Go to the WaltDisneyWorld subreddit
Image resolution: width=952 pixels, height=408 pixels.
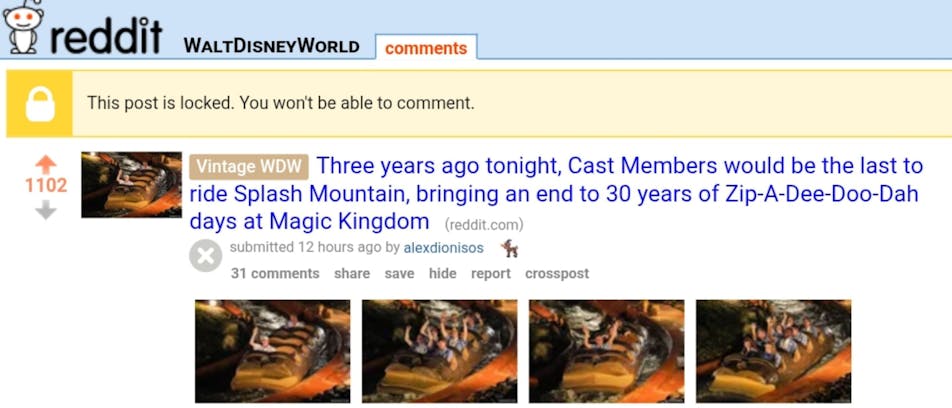[x=271, y=46]
